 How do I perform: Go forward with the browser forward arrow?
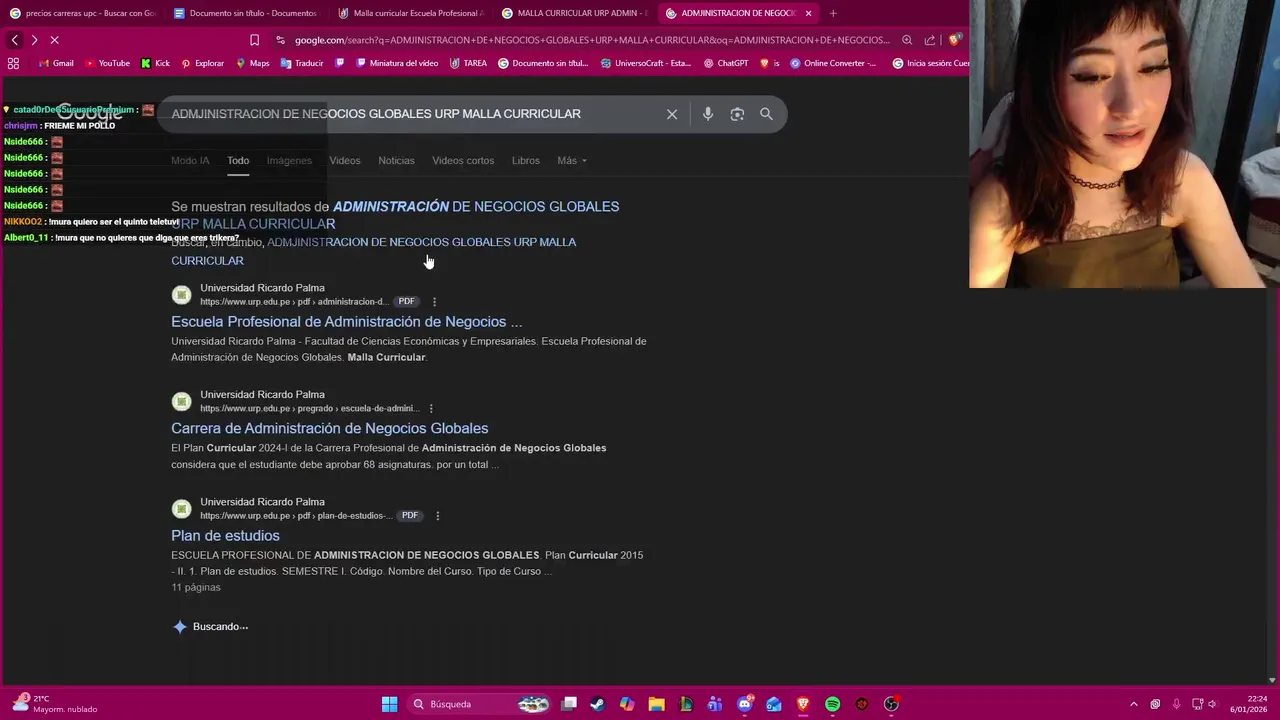click(34, 40)
